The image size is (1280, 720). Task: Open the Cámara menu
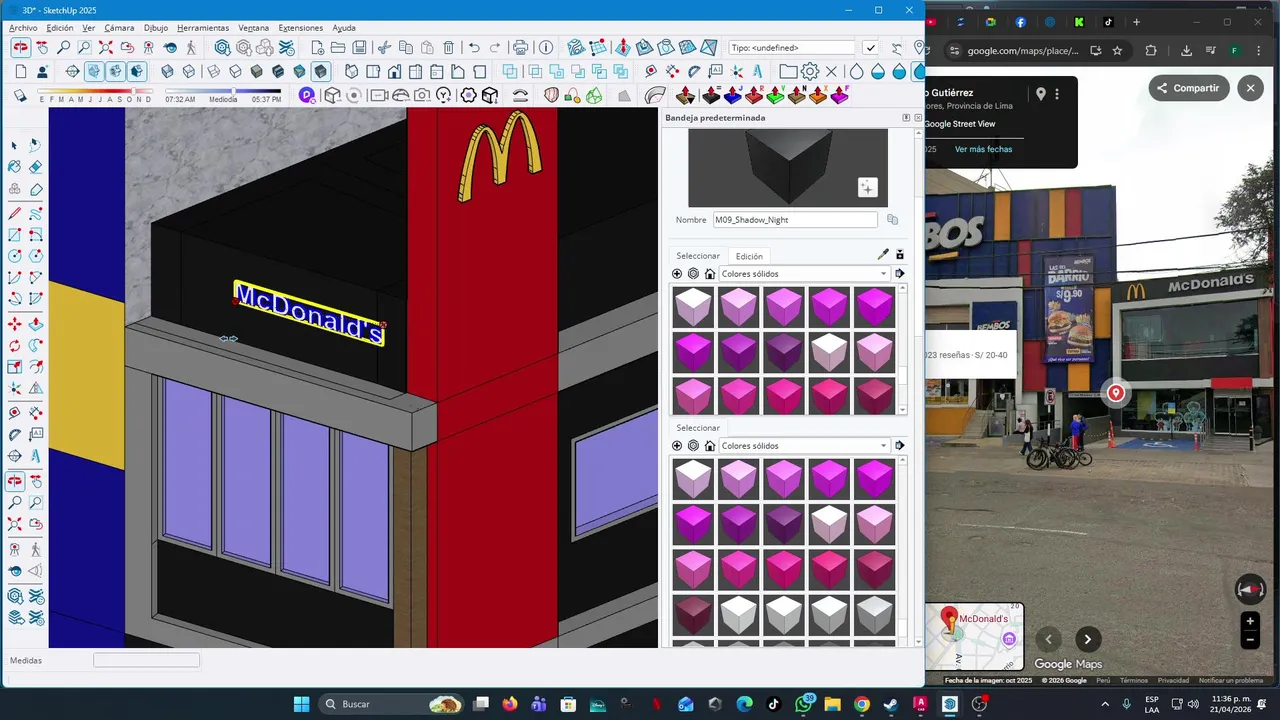[119, 28]
